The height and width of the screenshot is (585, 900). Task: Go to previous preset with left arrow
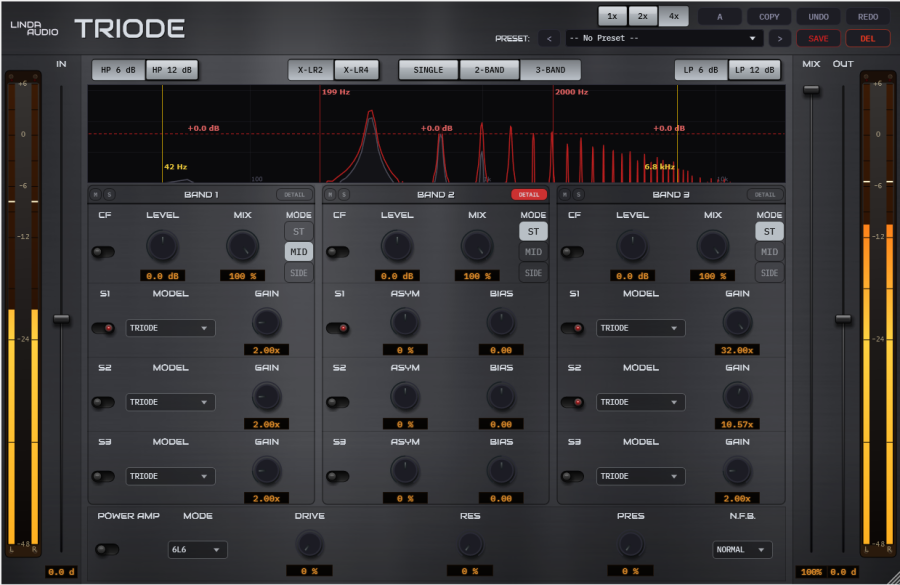click(549, 38)
